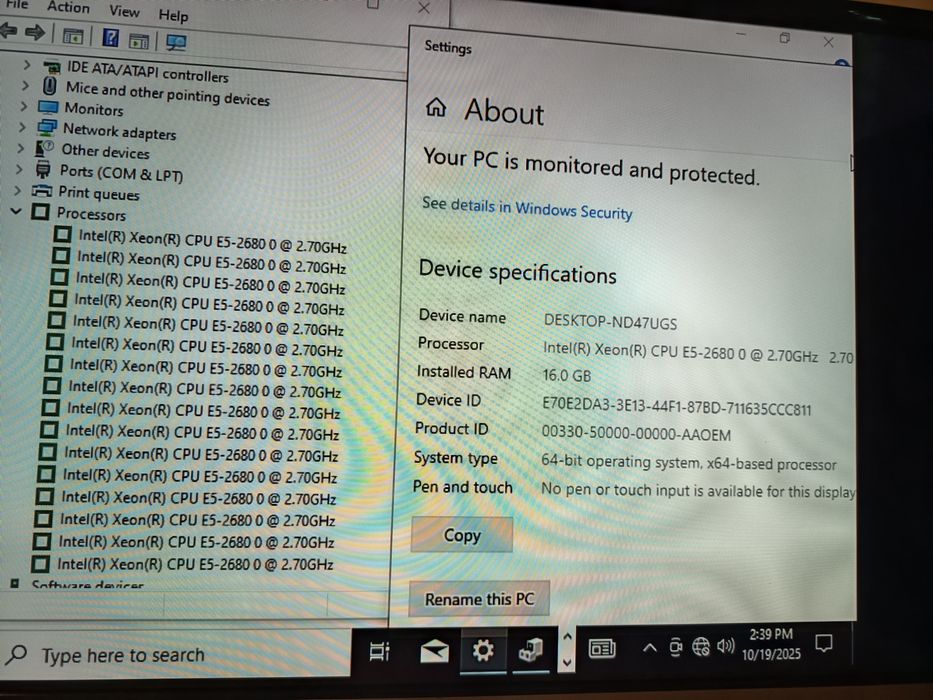
Task: Select the Other devices tree label
Action: click(105, 152)
